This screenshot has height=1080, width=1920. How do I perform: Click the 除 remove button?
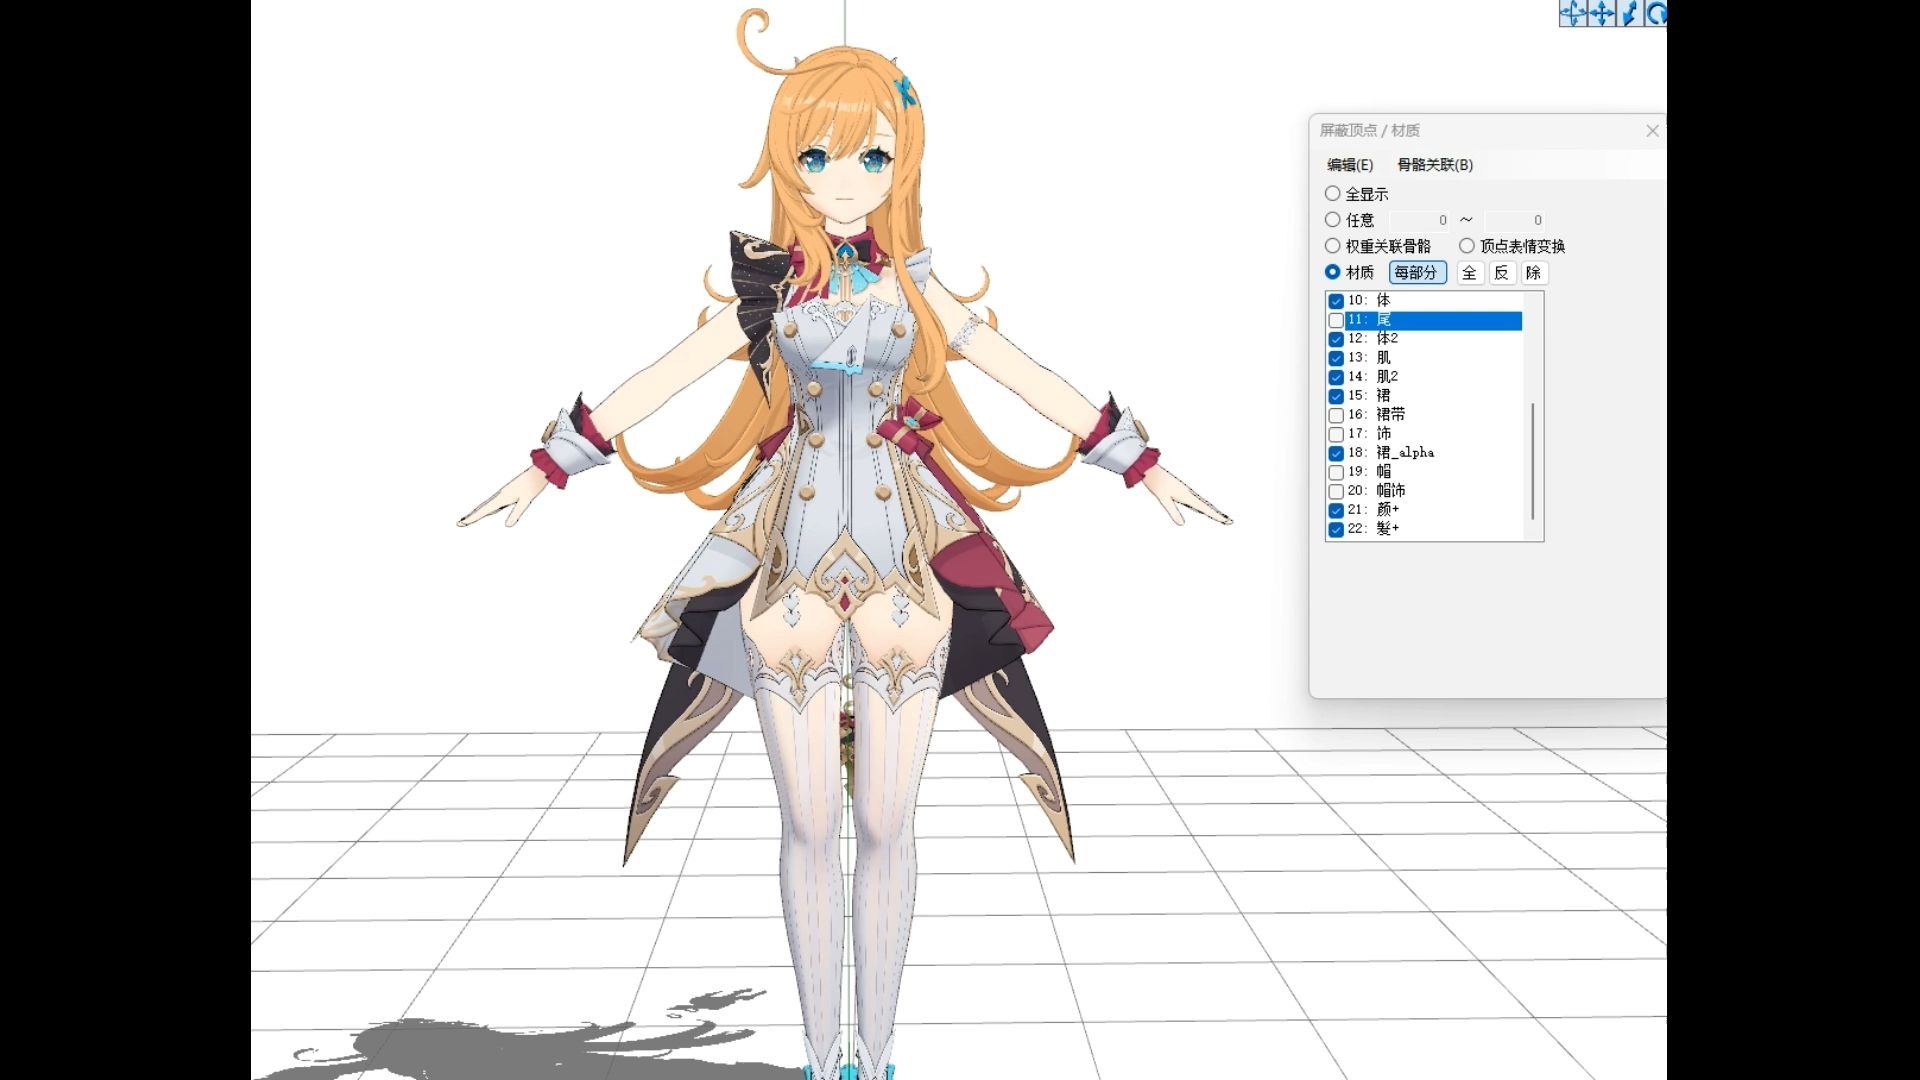[x=1533, y=272]
